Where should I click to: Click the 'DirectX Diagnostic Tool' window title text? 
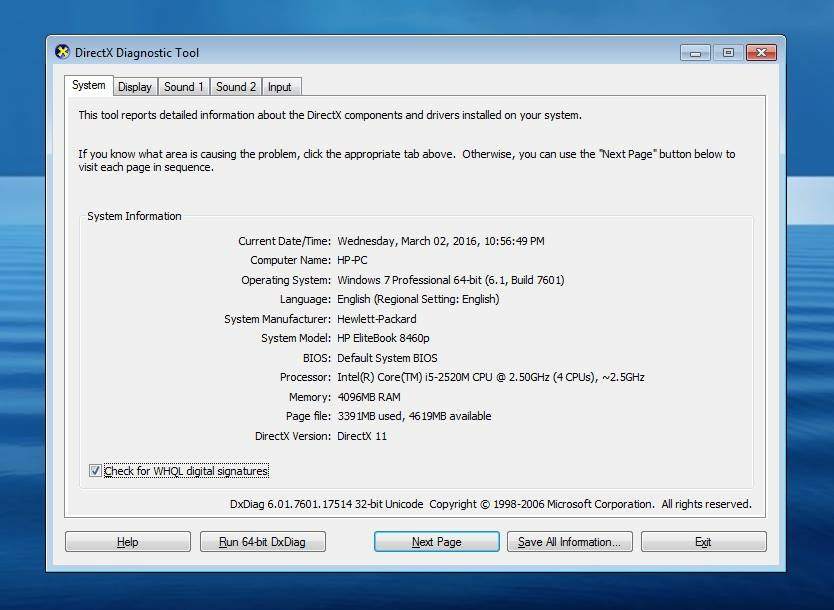[137, 53]
